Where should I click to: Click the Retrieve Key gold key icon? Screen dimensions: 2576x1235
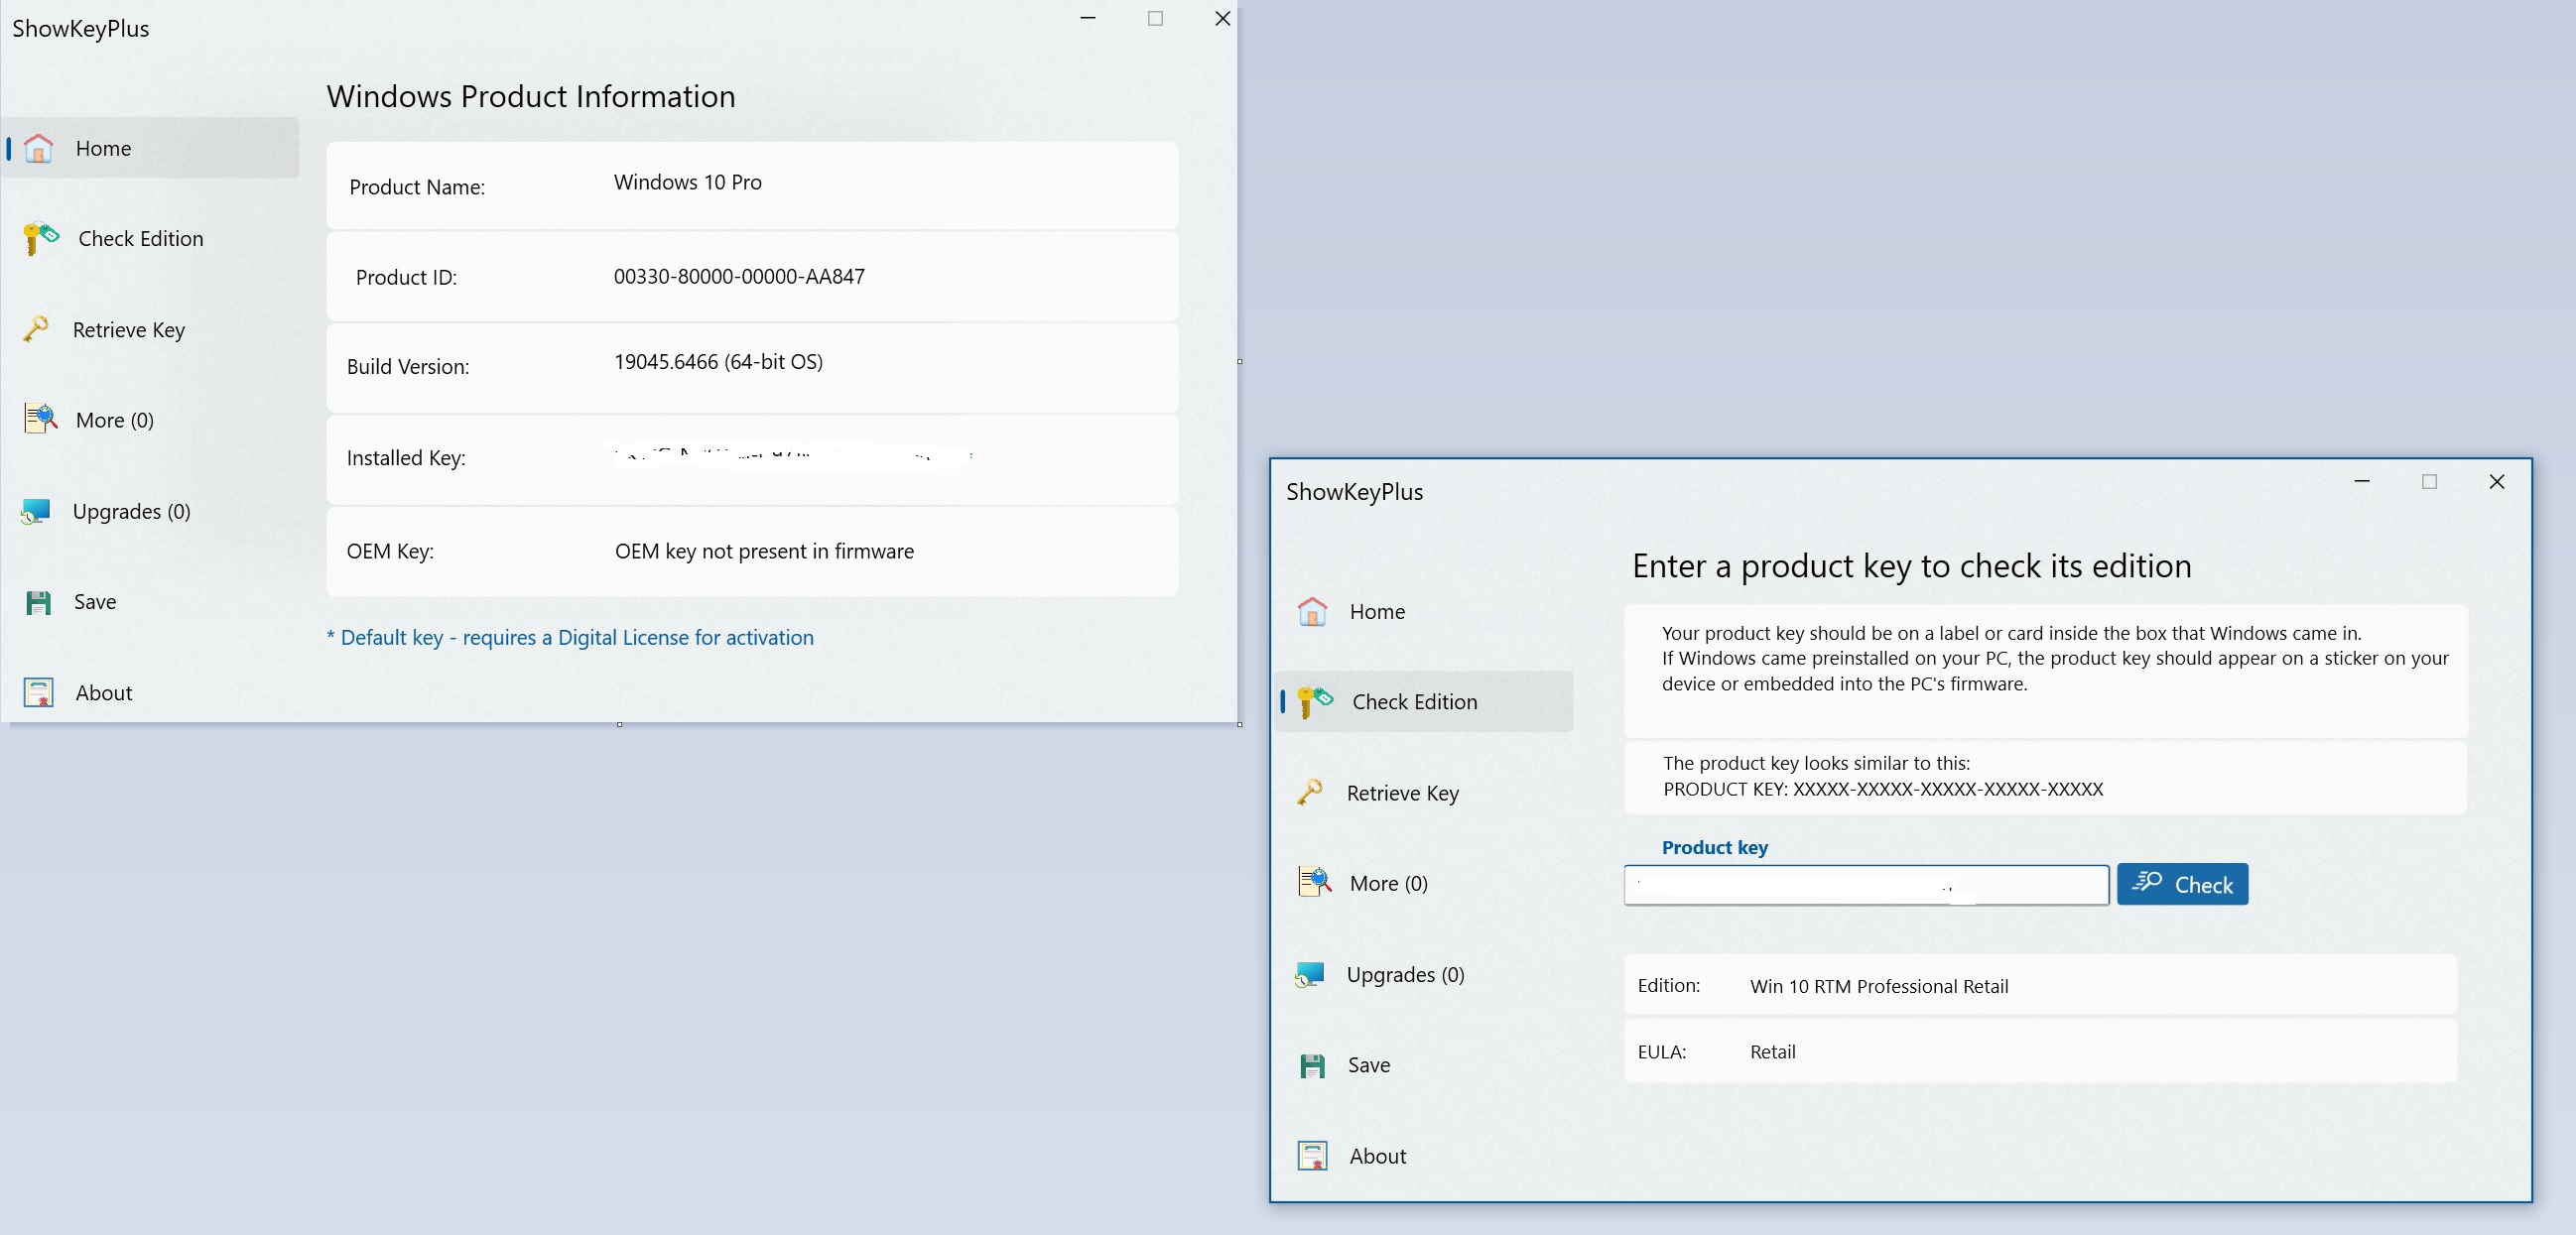click(x=38, y=329)
